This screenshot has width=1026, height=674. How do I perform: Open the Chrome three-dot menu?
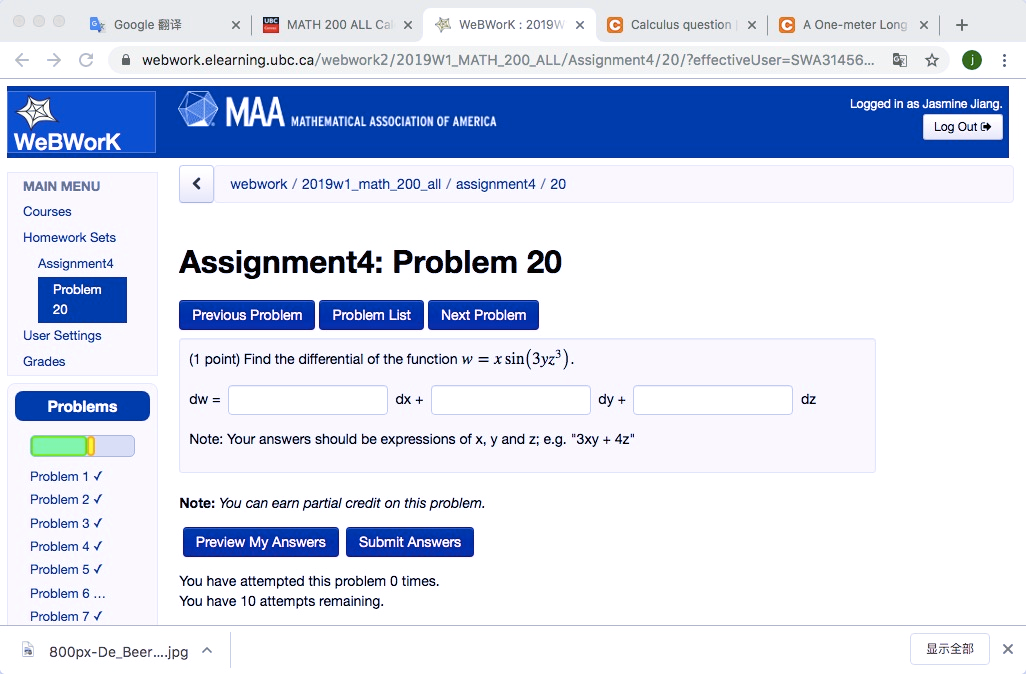(1005, 60)
